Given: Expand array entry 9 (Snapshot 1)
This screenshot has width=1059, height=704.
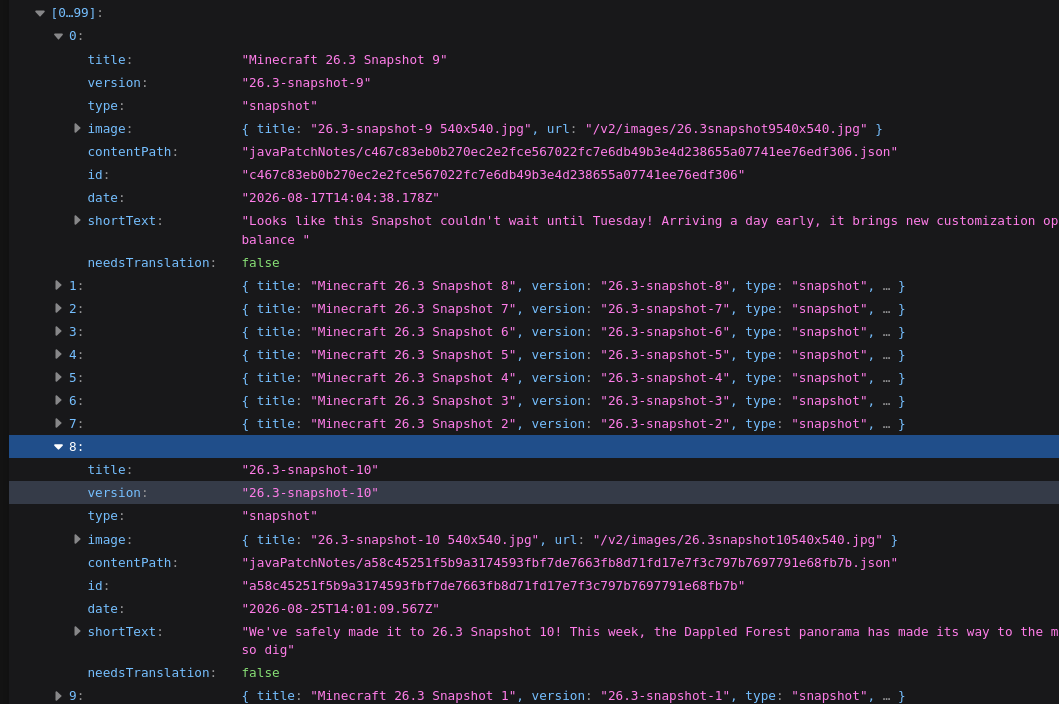Looking at the screenshot, I should point(58,695).
